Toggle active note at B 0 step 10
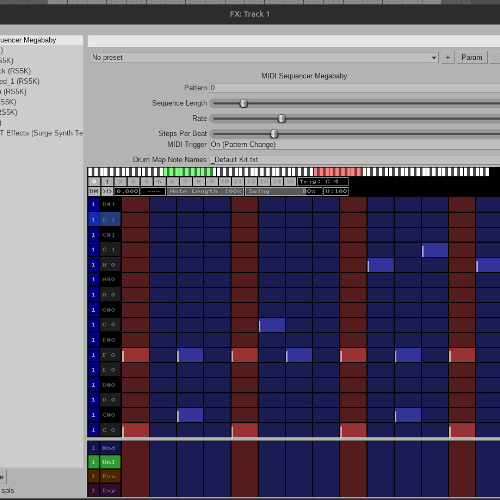 click(381, 265)
